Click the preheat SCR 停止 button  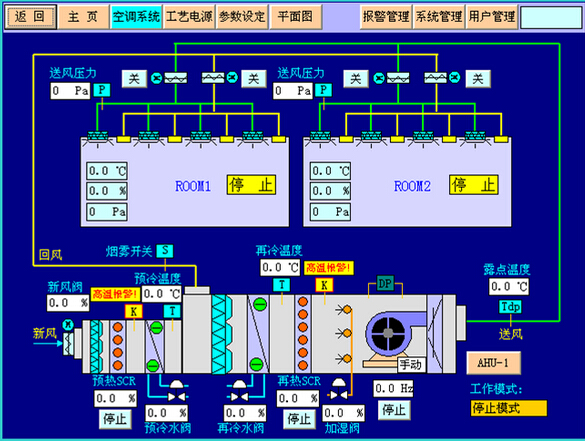(x=115, y=419)
